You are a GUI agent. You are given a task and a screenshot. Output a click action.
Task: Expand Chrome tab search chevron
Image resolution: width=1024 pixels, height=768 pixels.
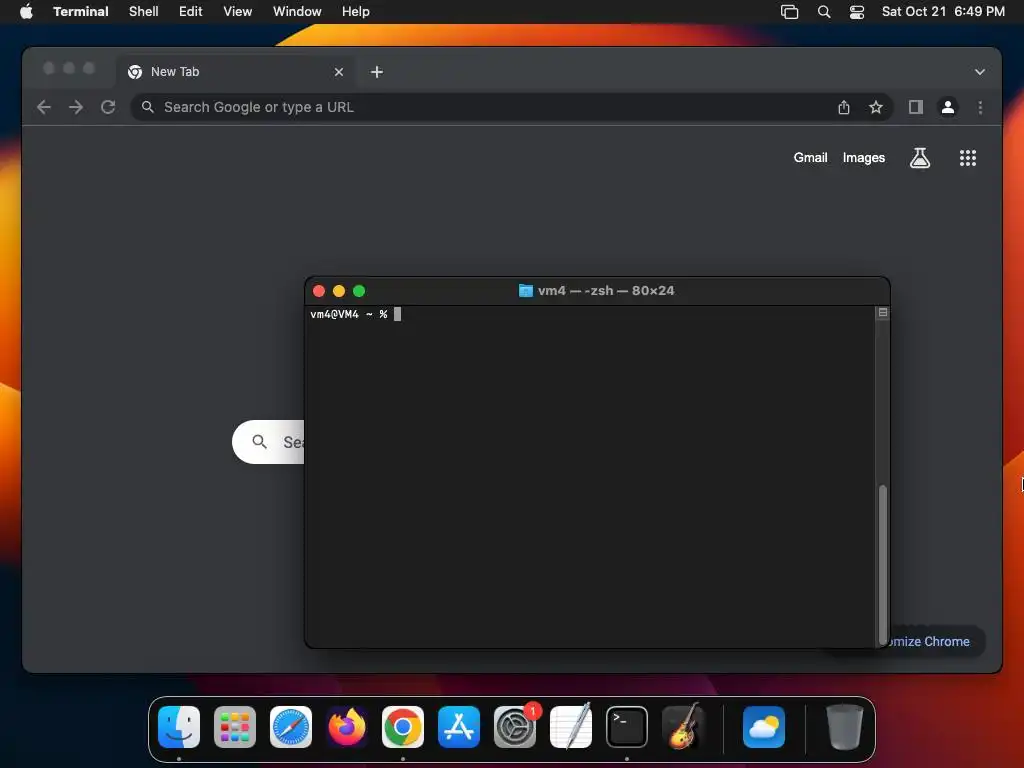(x=980, y=72)
